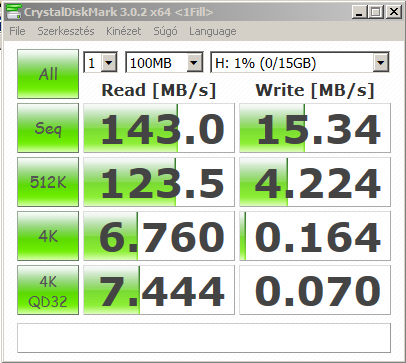Open the Kinézet menu

pyautogui.click(x=124, y=31)
